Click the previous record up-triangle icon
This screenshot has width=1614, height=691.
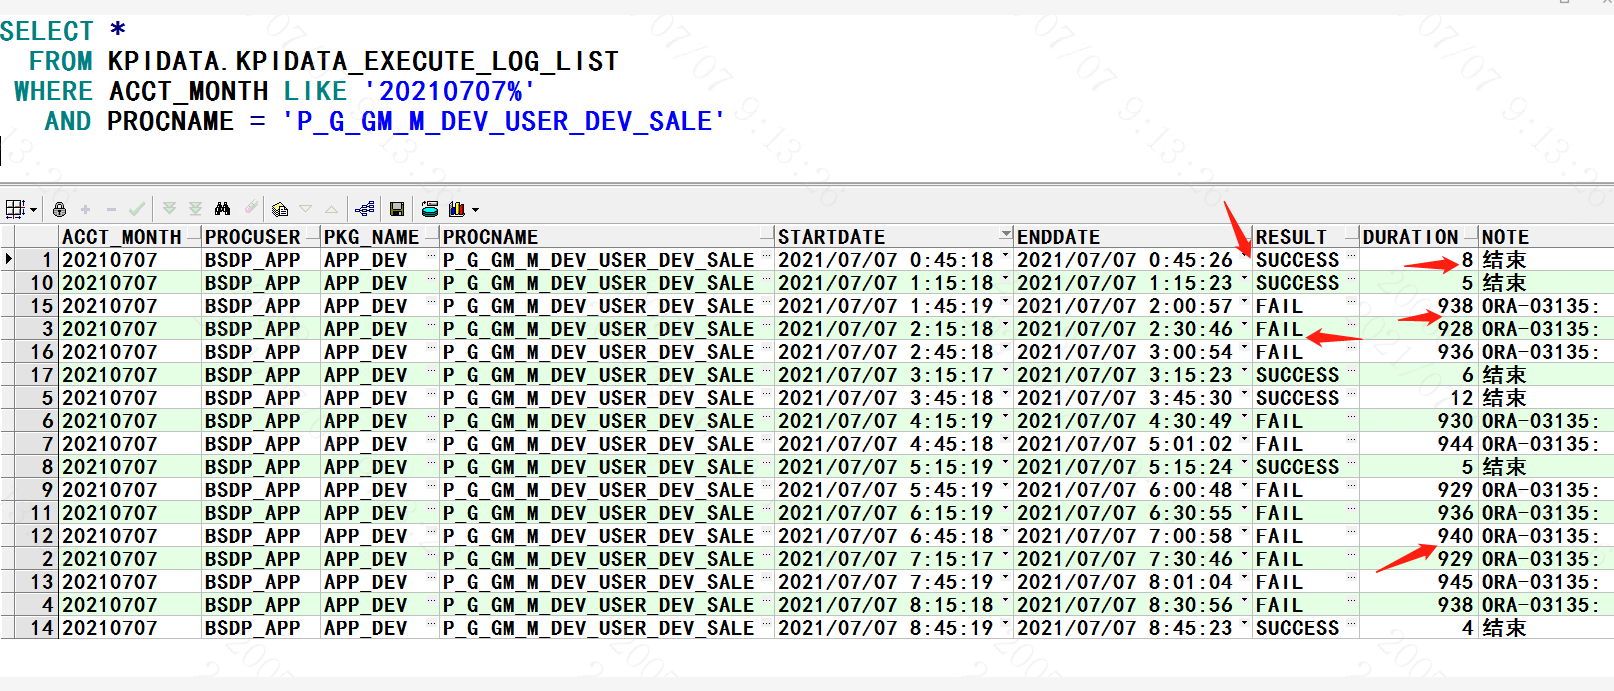coord(331,209)
